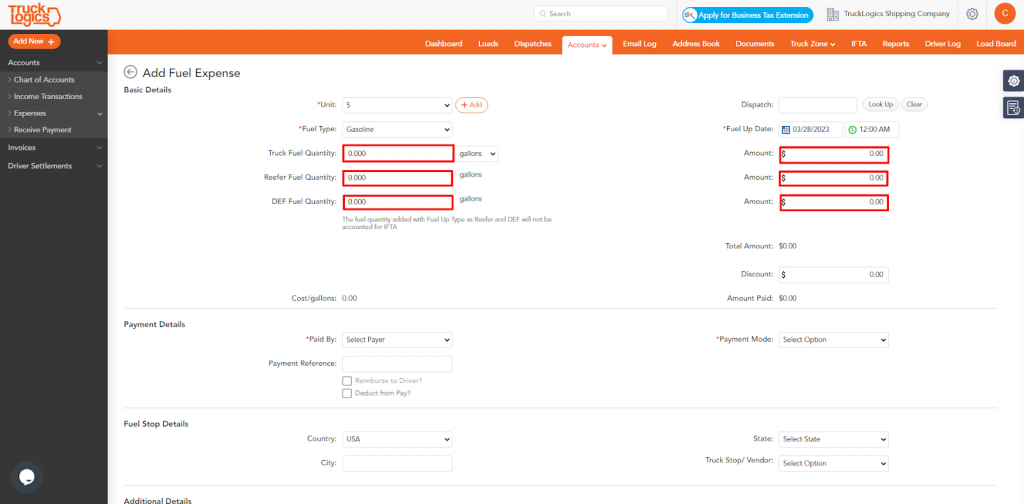
Task: Open the help gear widget on right edge
Action: [1014, 81]
